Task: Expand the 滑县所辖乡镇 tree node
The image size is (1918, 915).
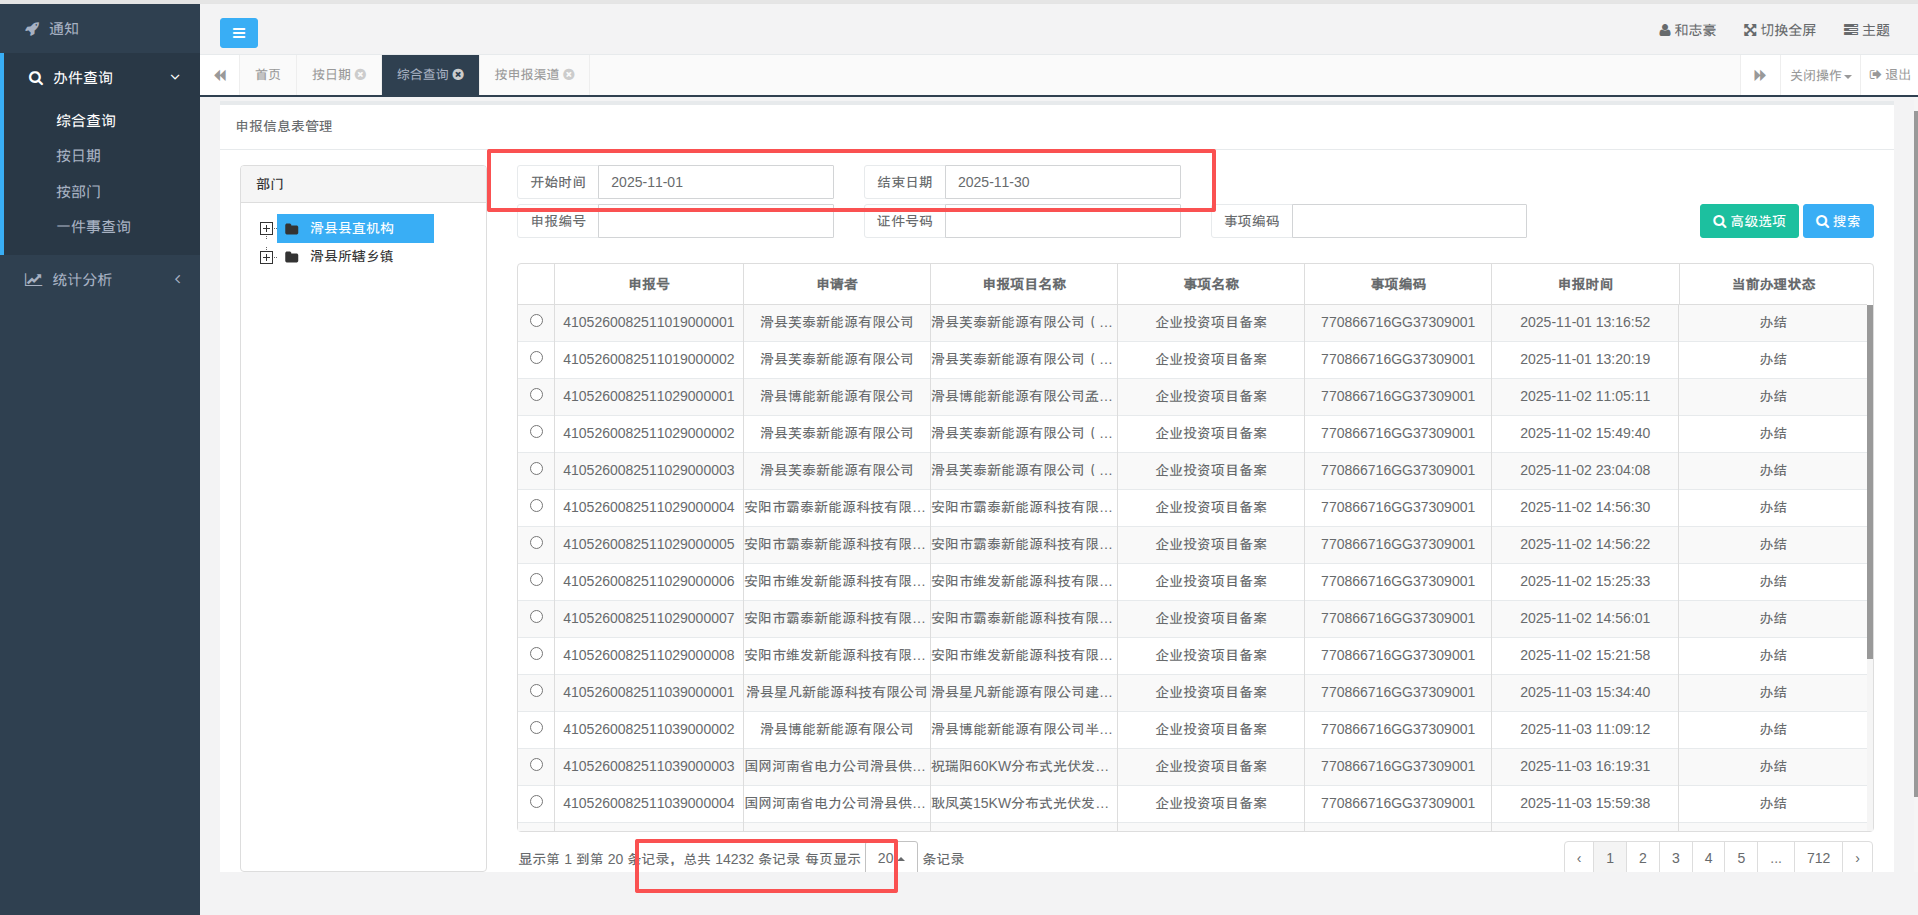Action: 266,257
